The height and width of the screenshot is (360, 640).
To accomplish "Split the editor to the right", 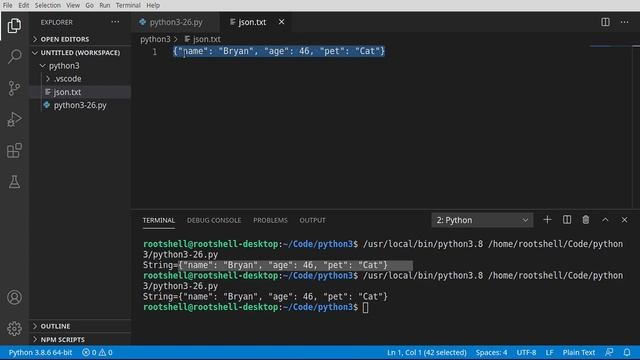I will coord(605,22).
